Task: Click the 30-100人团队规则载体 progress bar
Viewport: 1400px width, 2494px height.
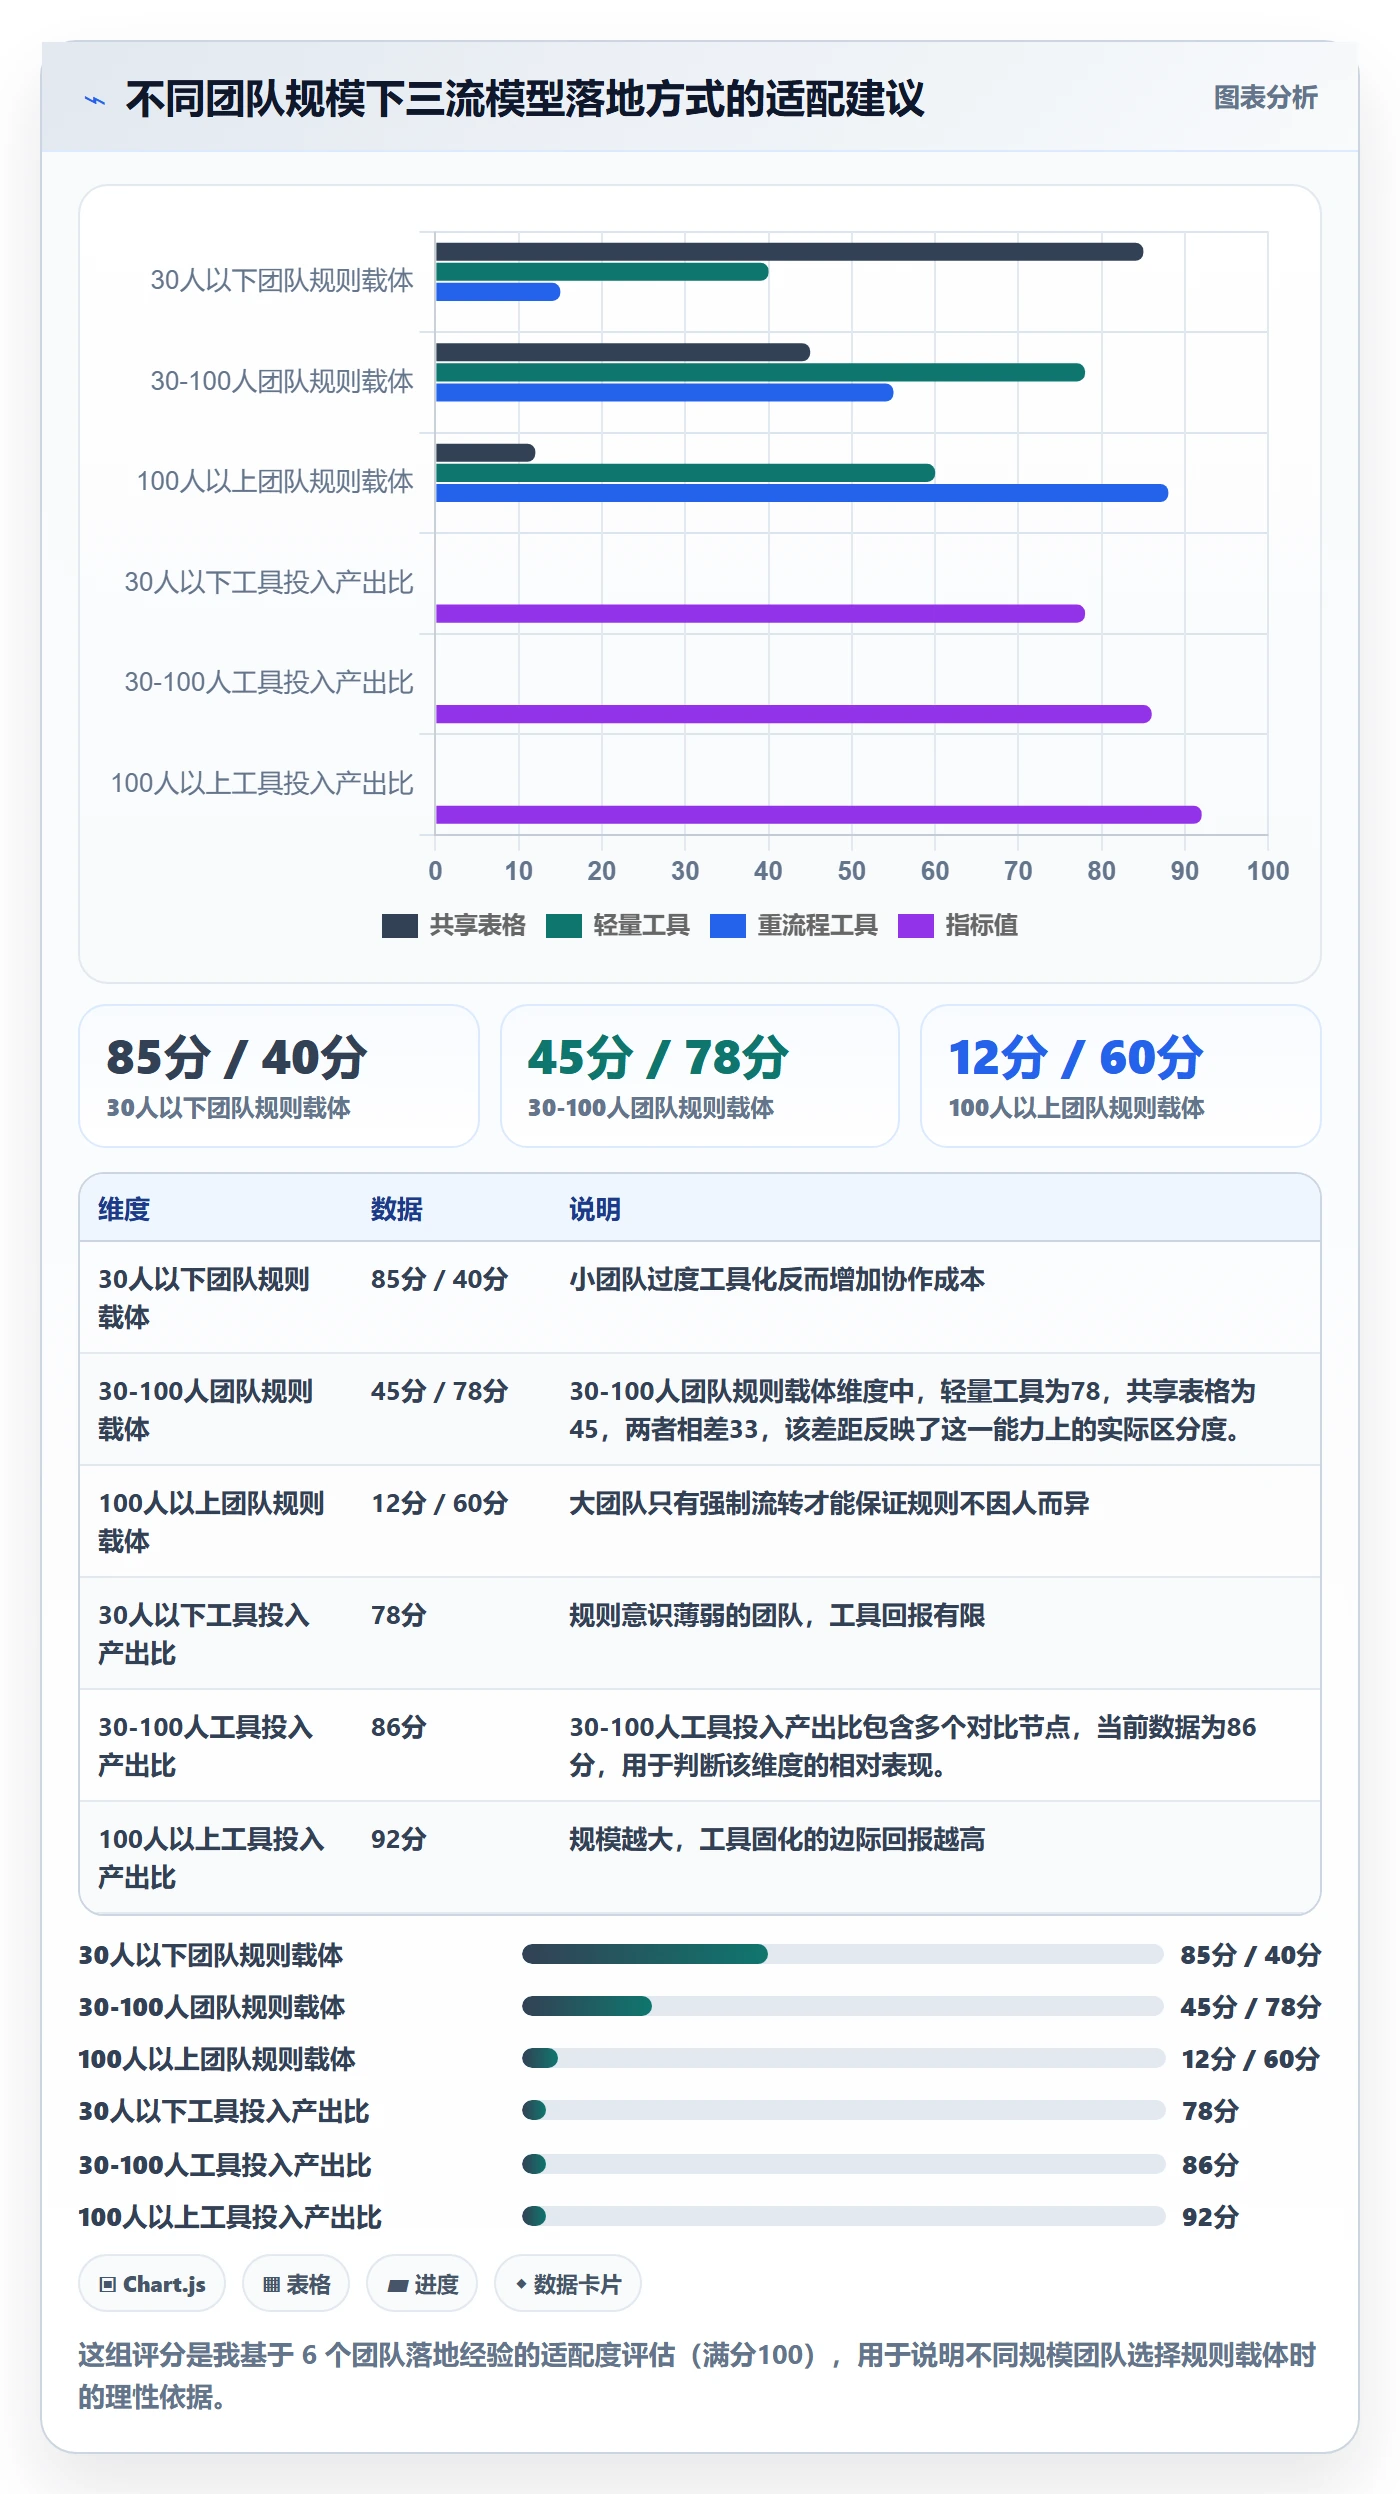Action: pos(843,2006)
